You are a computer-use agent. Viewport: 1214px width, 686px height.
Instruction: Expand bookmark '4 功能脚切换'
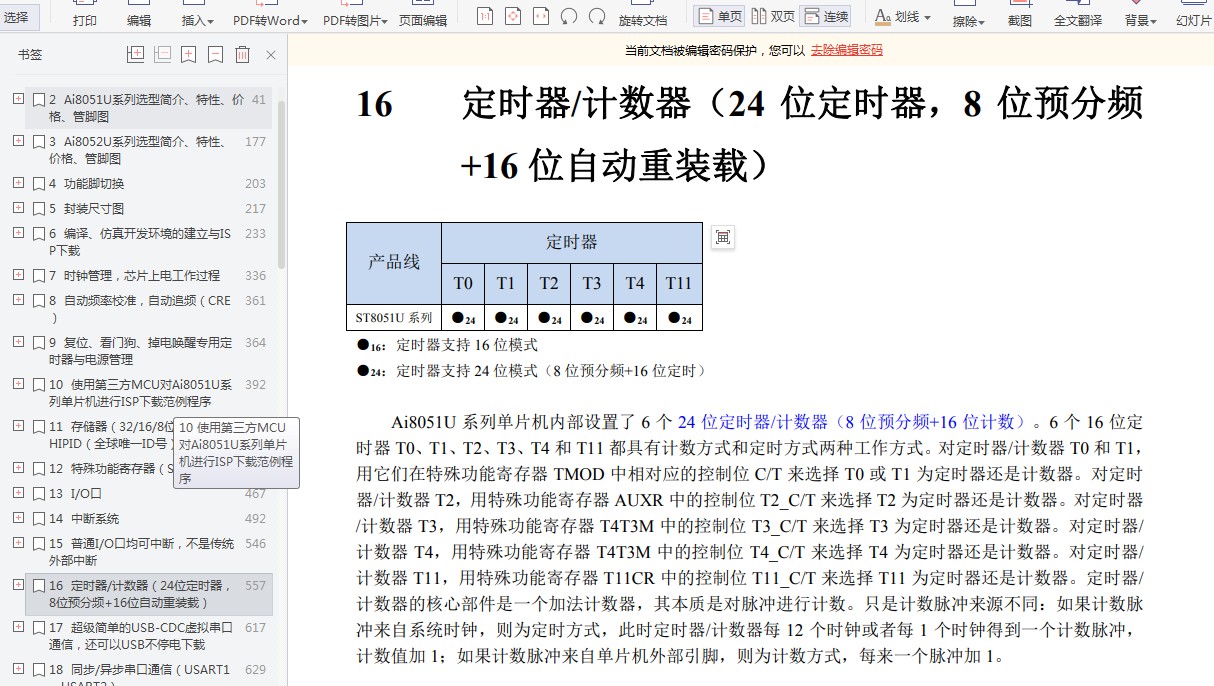[18, 183]
